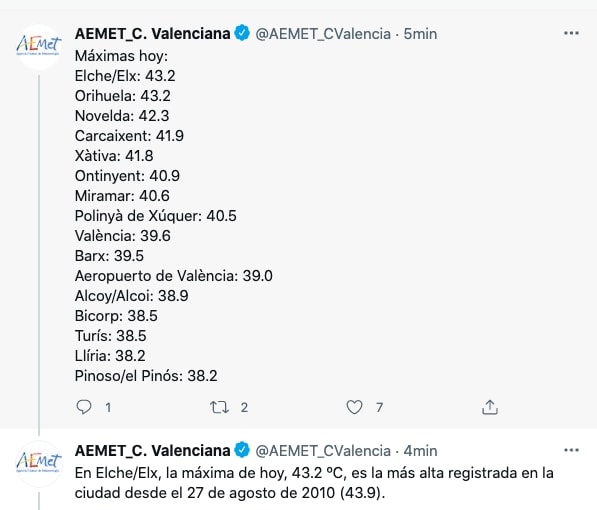
Task: Open share options for first tweet
Action: click(490, 407)
